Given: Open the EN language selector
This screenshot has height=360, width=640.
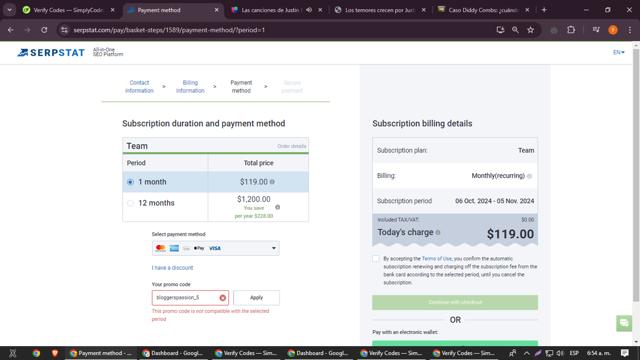Looking at the screenshot, I should pos(618,52).
